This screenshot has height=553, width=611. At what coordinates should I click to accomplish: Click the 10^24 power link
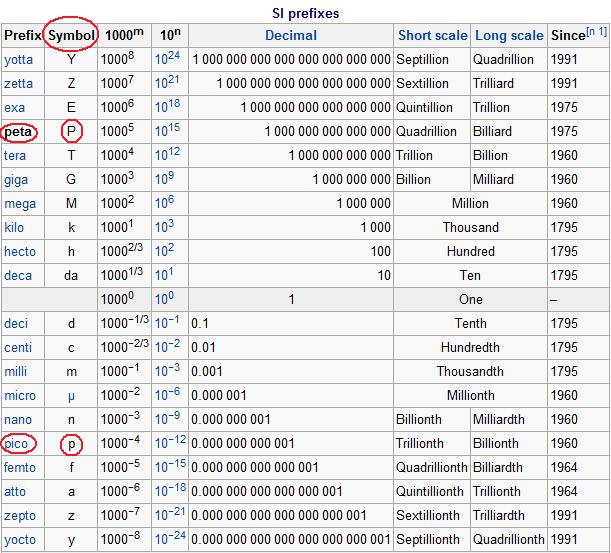click(167, 59)
